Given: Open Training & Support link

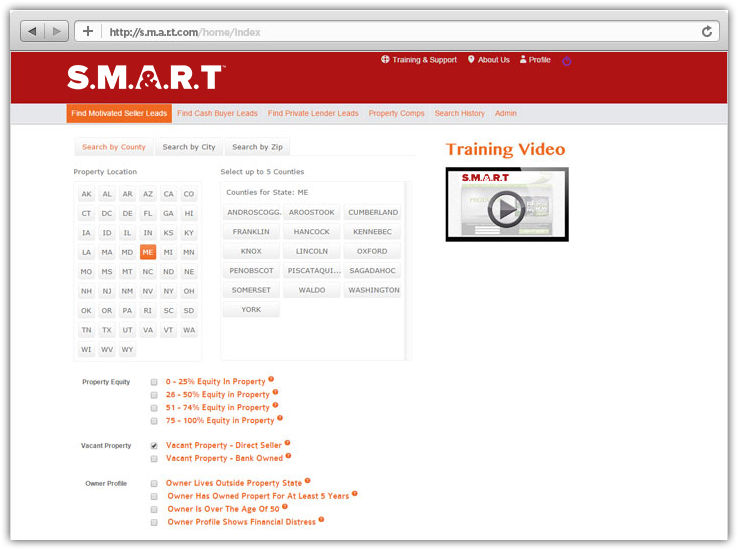Looking at the screenshot, I should [x=419, y=60].
